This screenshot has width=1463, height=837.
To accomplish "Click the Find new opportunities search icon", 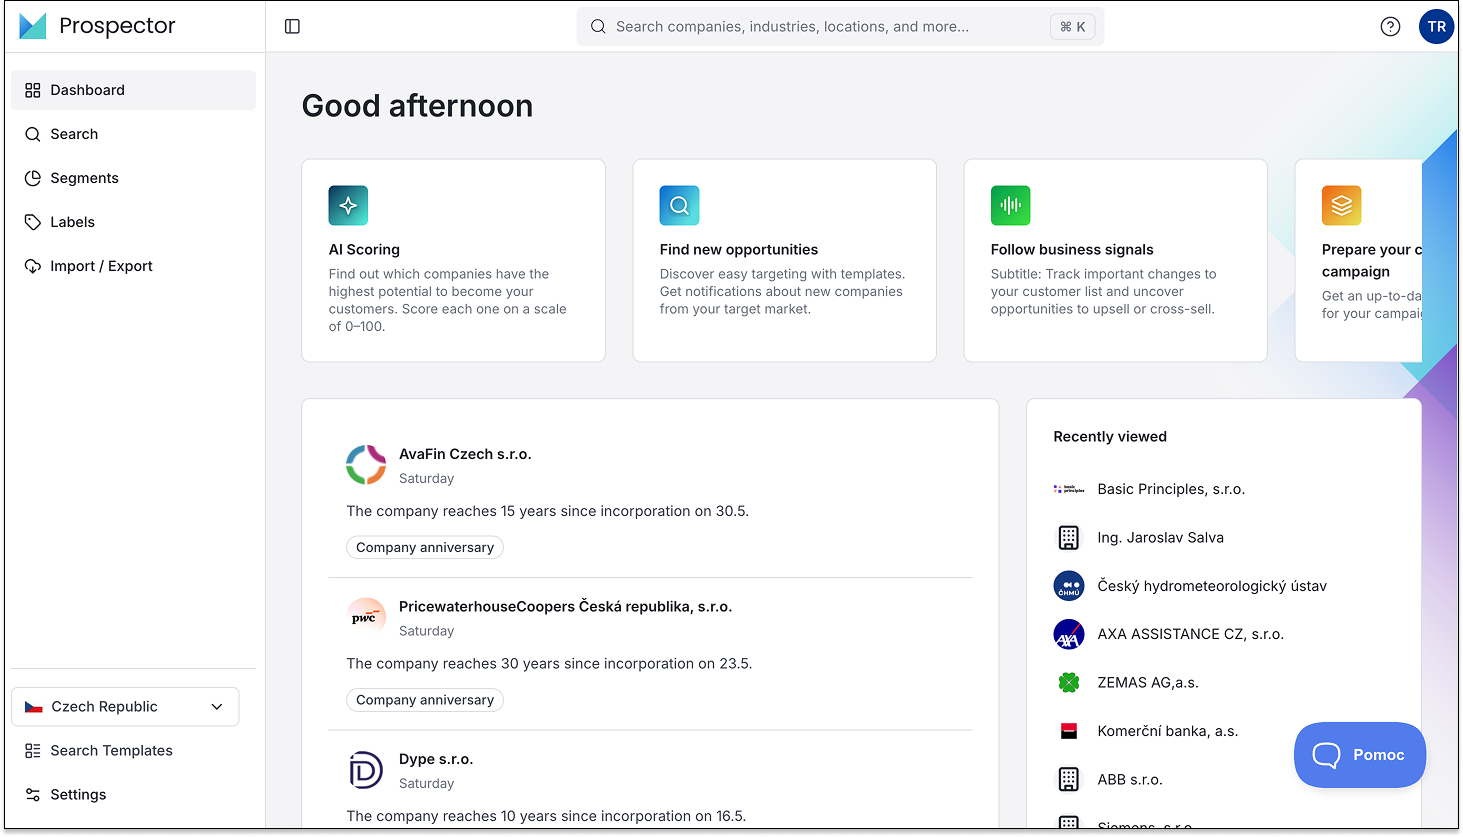I will [x=679, y=205].
